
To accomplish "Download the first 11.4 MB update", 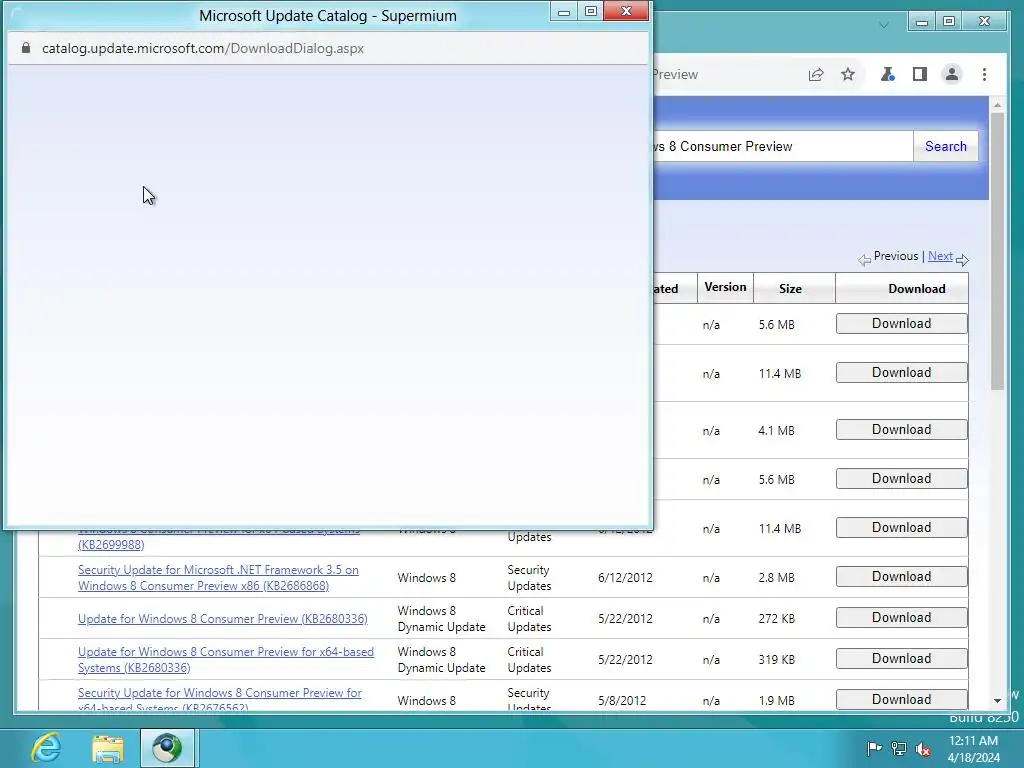I will [x=901, y=372].
